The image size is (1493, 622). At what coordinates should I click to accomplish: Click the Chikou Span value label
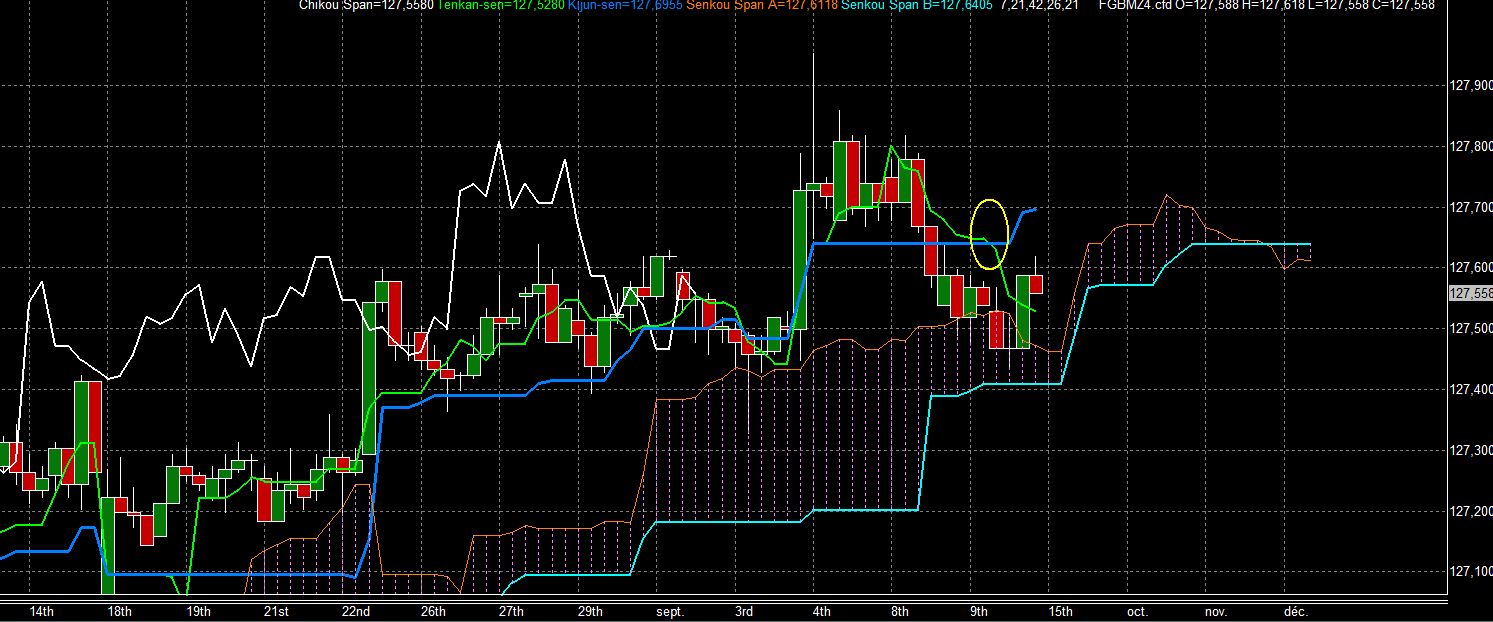[x=367, y=5]
